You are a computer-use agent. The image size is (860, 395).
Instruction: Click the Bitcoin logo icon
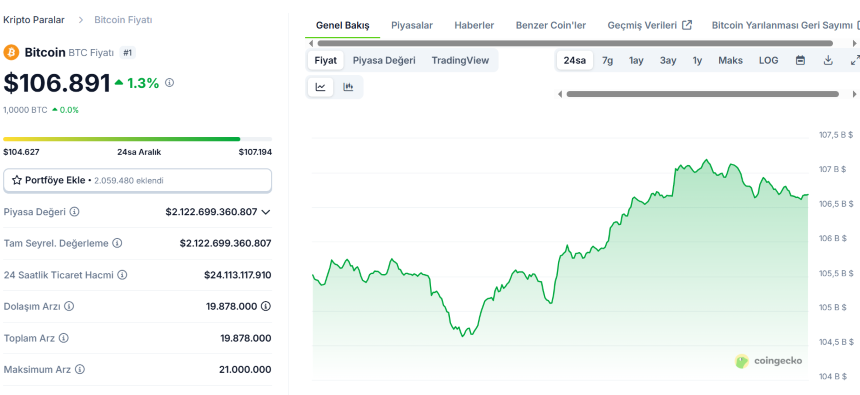(11, 53)
